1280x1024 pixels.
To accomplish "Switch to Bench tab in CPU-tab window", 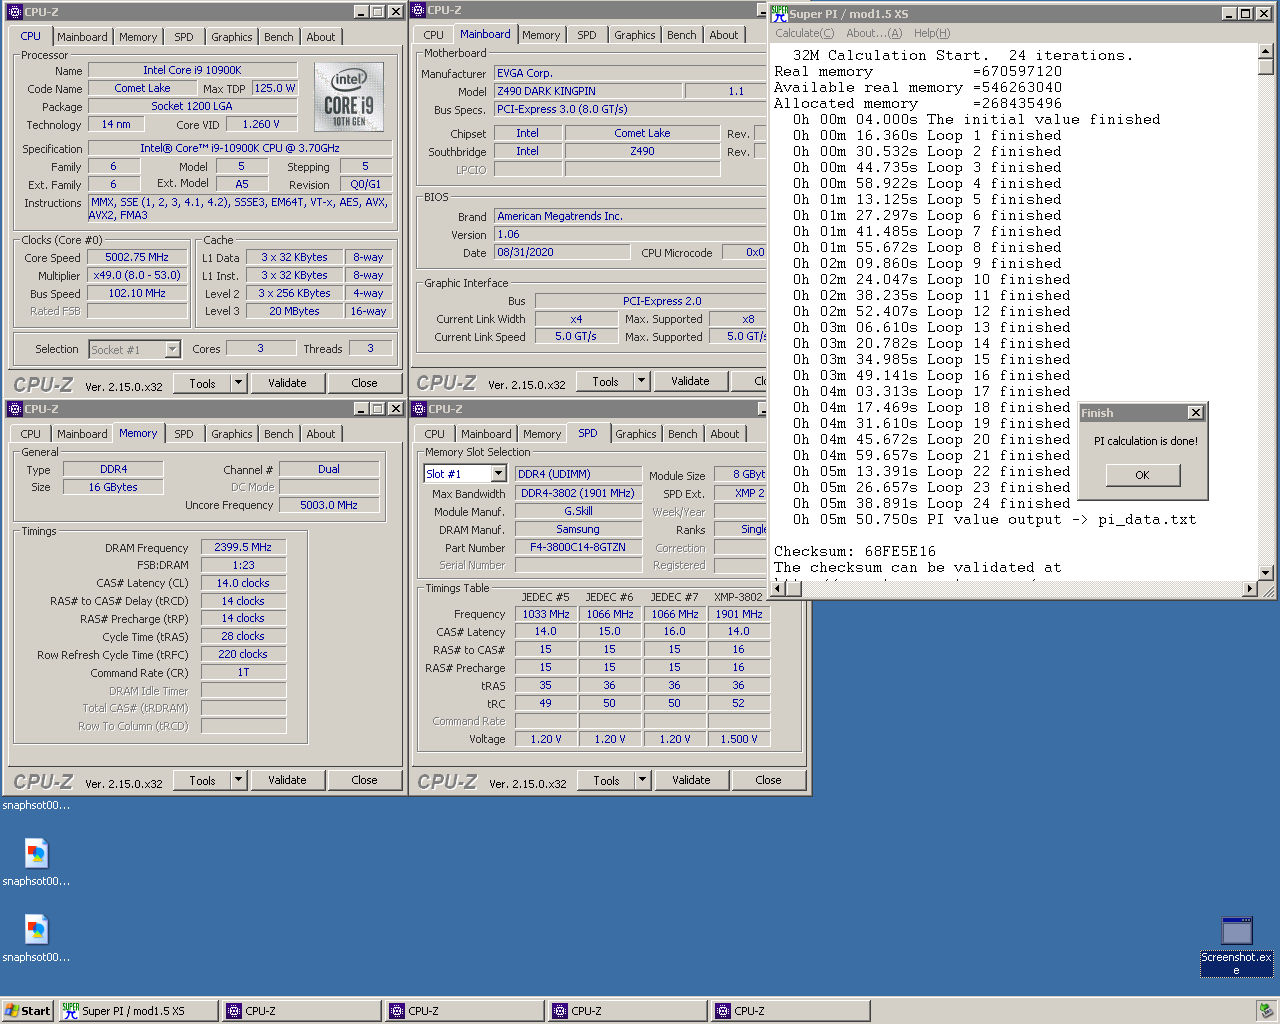I will tap(279, 37).
